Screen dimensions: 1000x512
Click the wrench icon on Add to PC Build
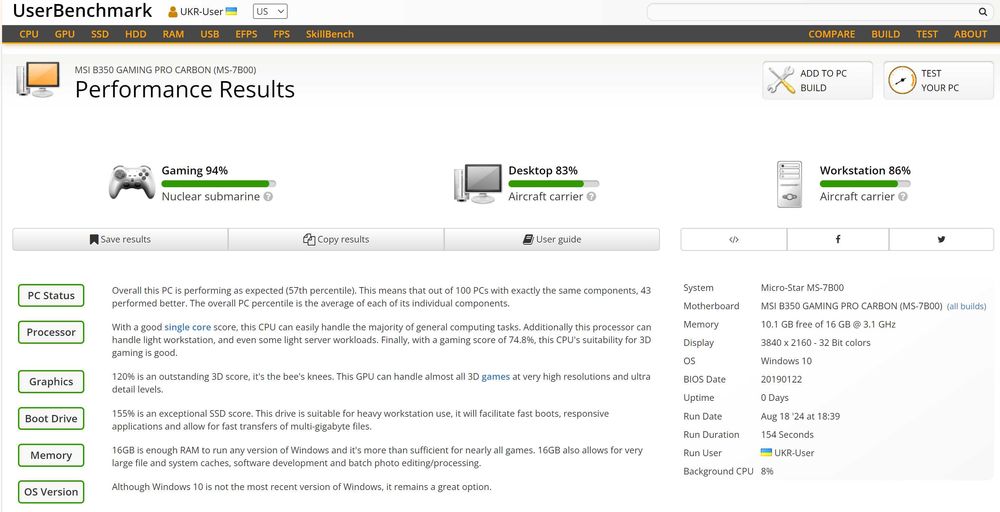pyautogui.click(x=781, y=80)
